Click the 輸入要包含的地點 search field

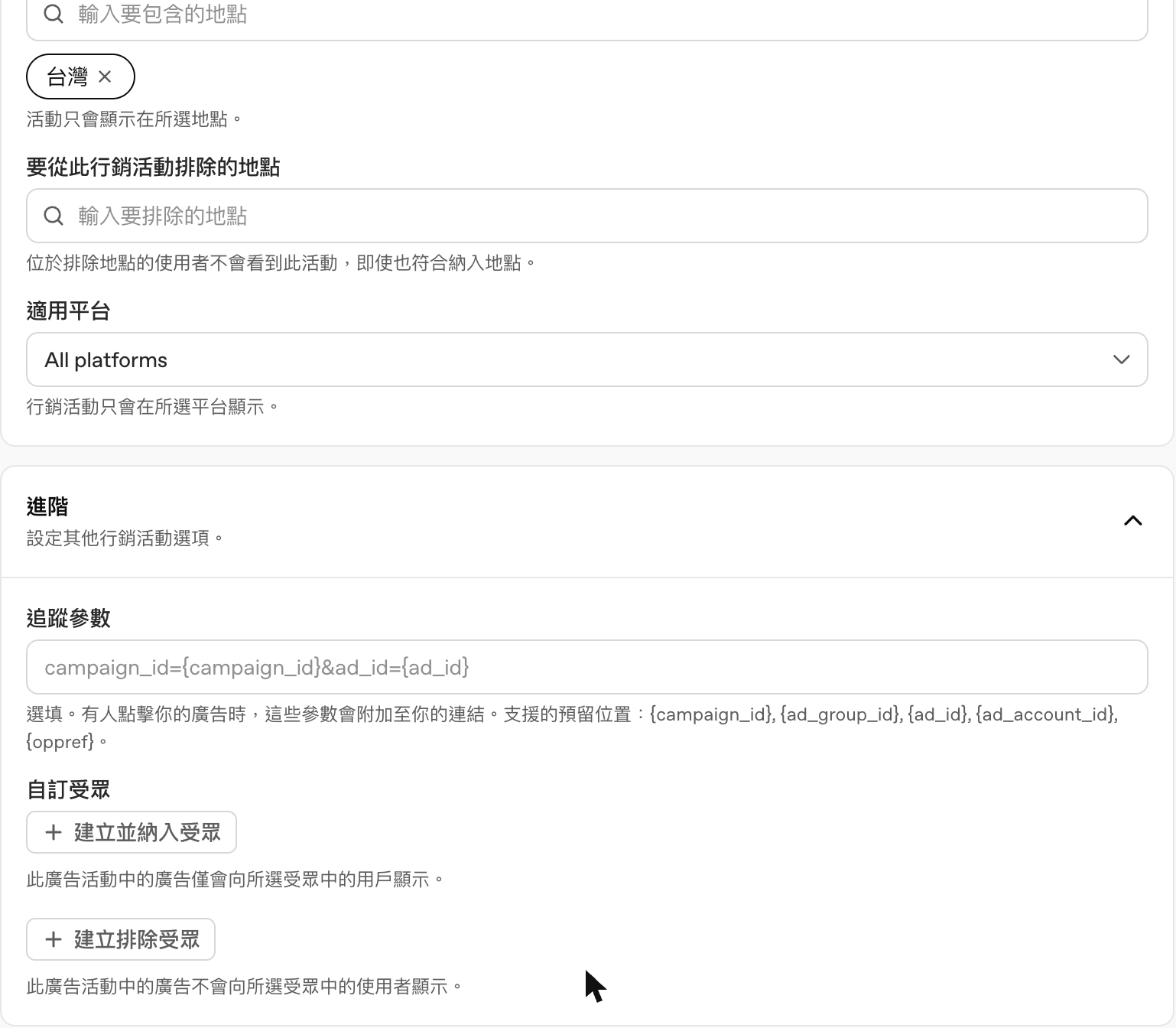[x=586, y=15]
